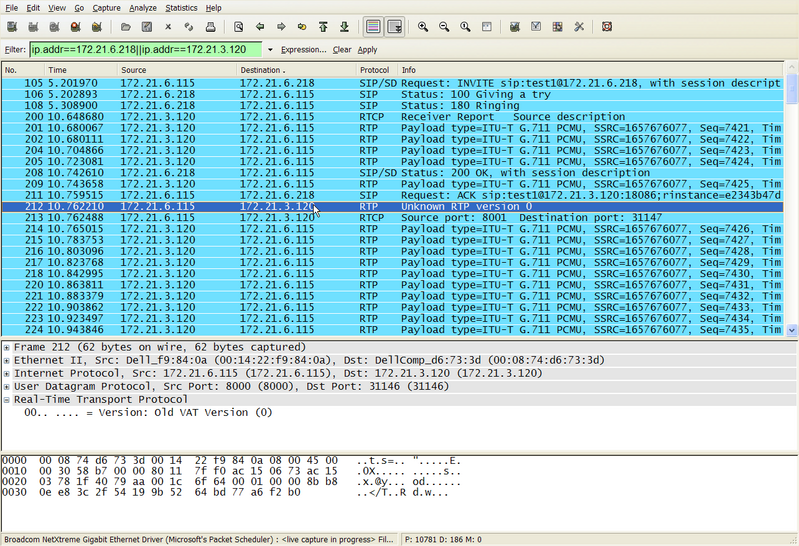The width and height of the screenshot is (799, 546).
Task: Stop the running live capture
Action: click(x=76, y=27)
